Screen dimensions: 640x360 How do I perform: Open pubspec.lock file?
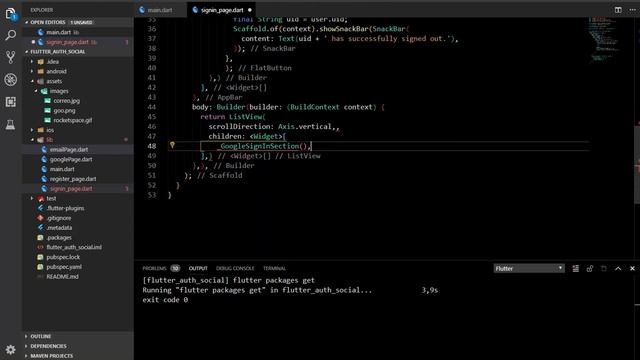[x=78, y=257]
